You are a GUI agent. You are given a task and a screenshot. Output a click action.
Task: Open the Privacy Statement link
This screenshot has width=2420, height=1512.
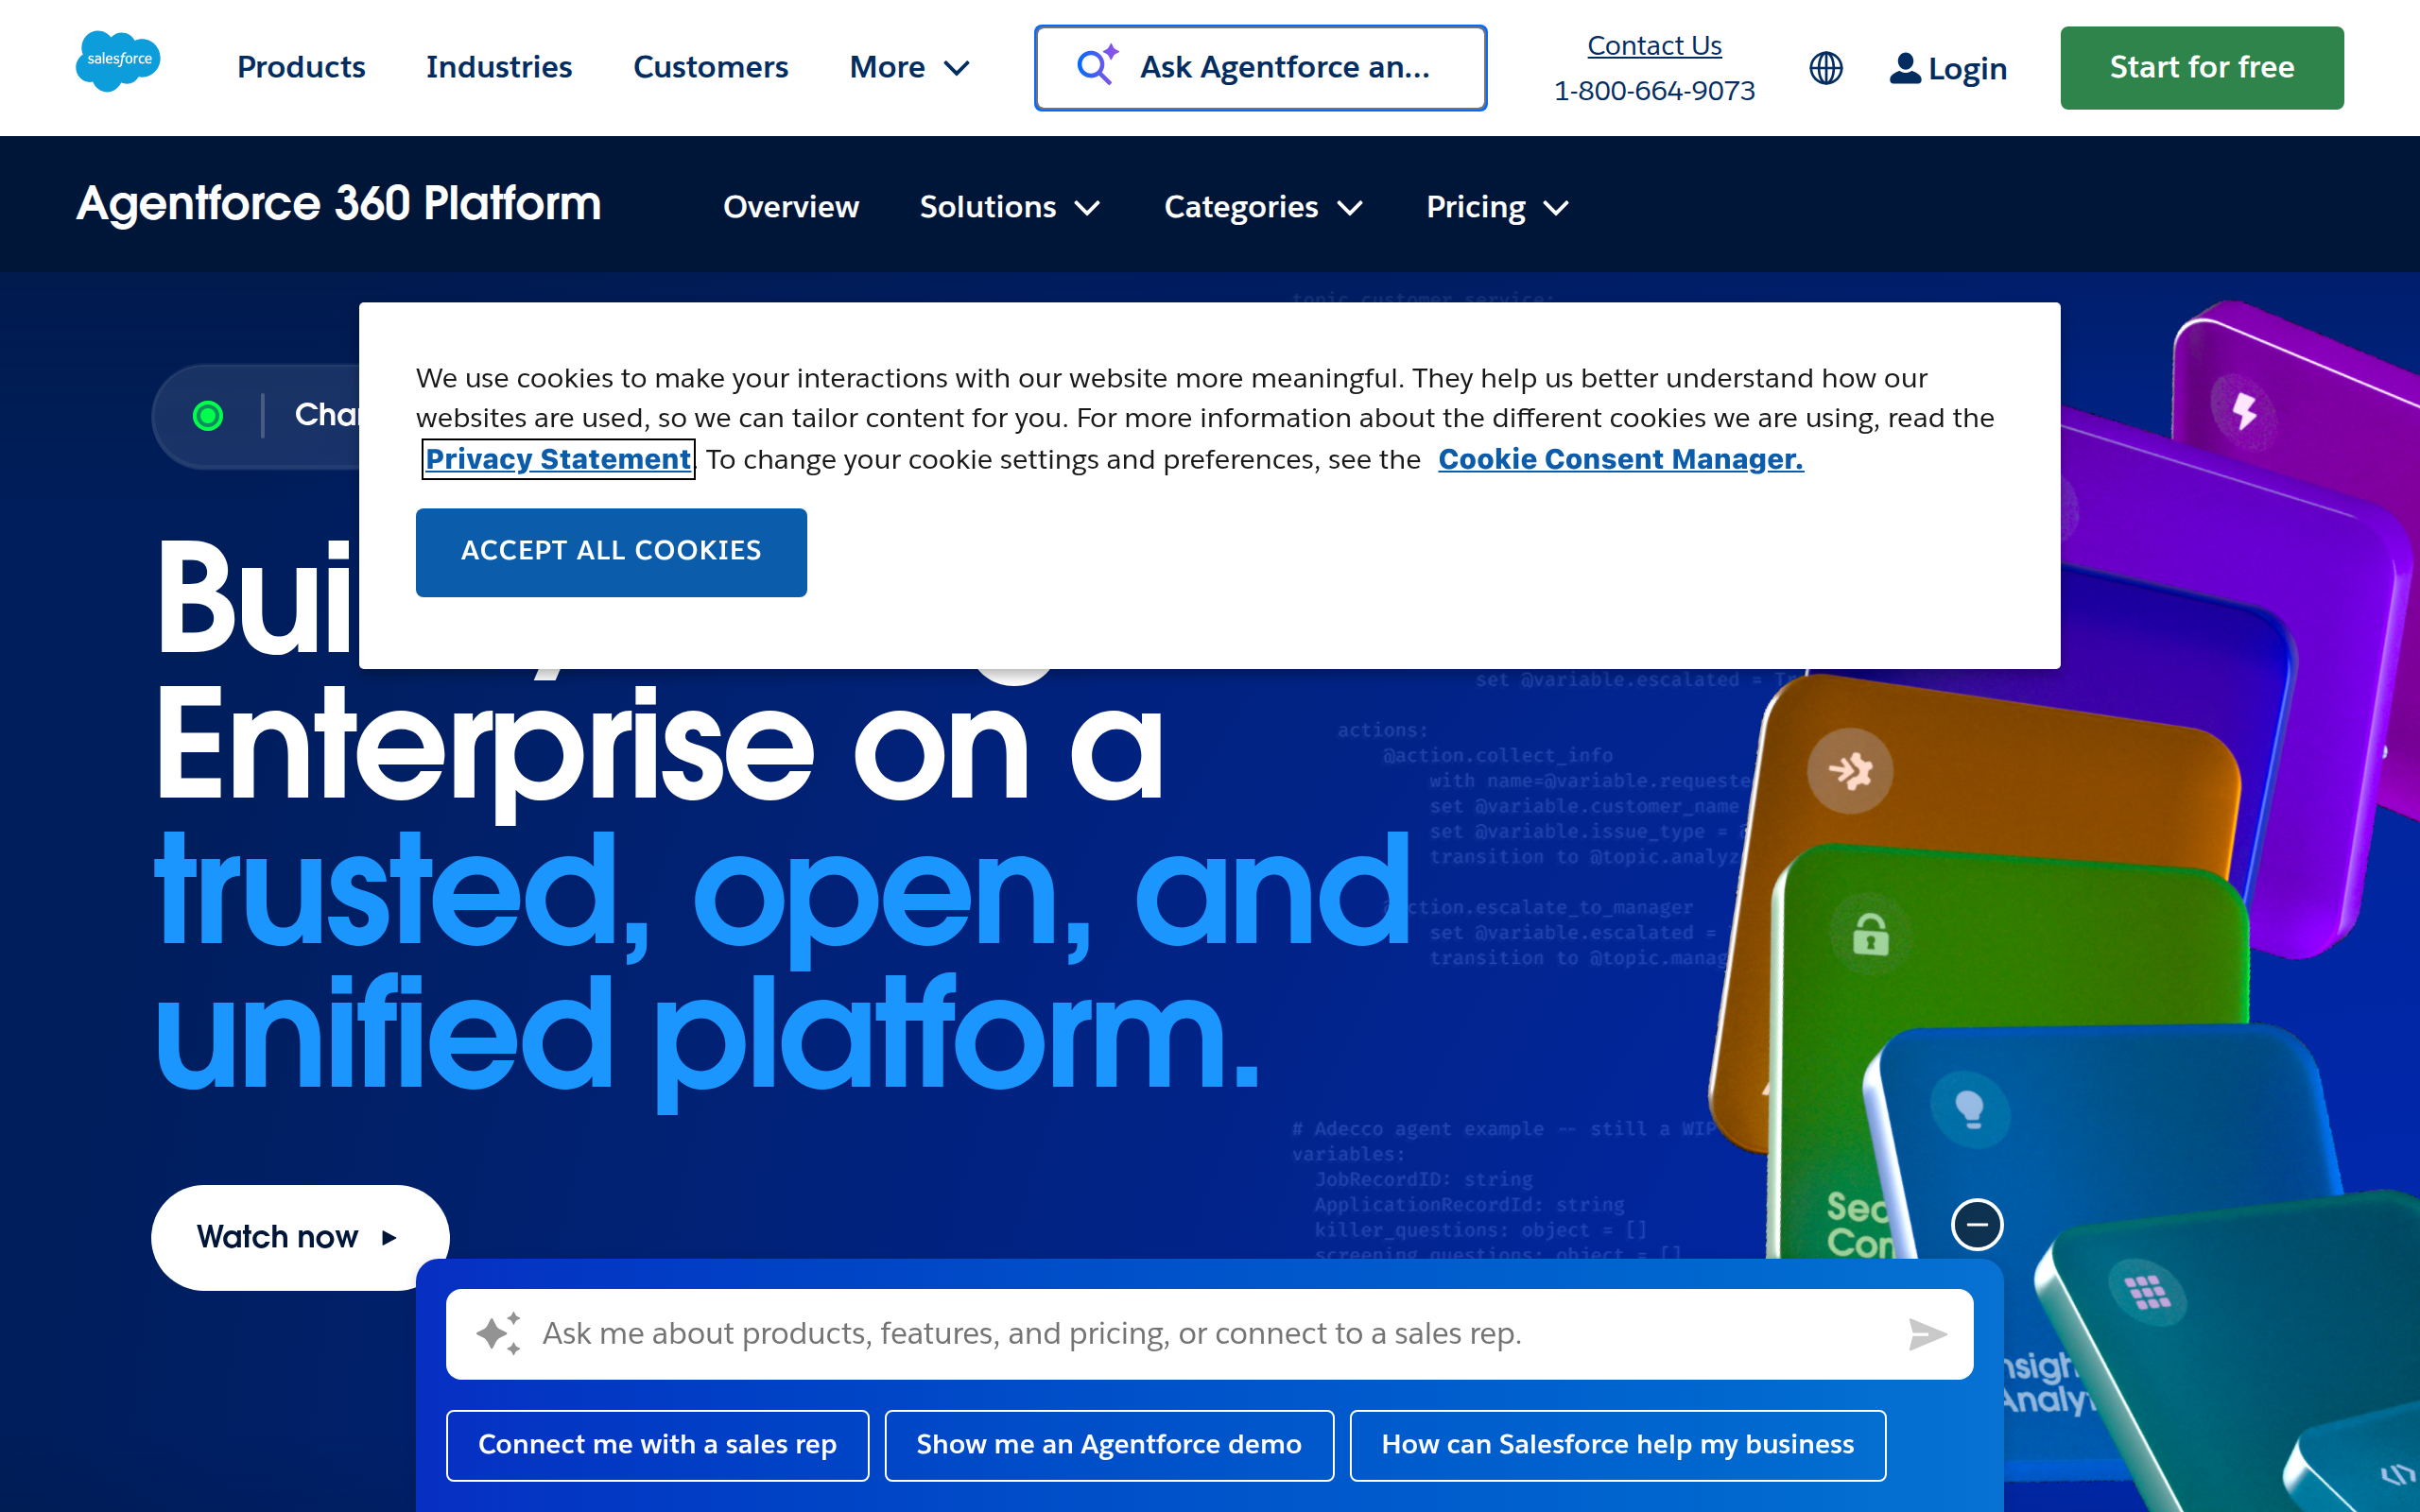pyautogui.click(x=557, y=459)
